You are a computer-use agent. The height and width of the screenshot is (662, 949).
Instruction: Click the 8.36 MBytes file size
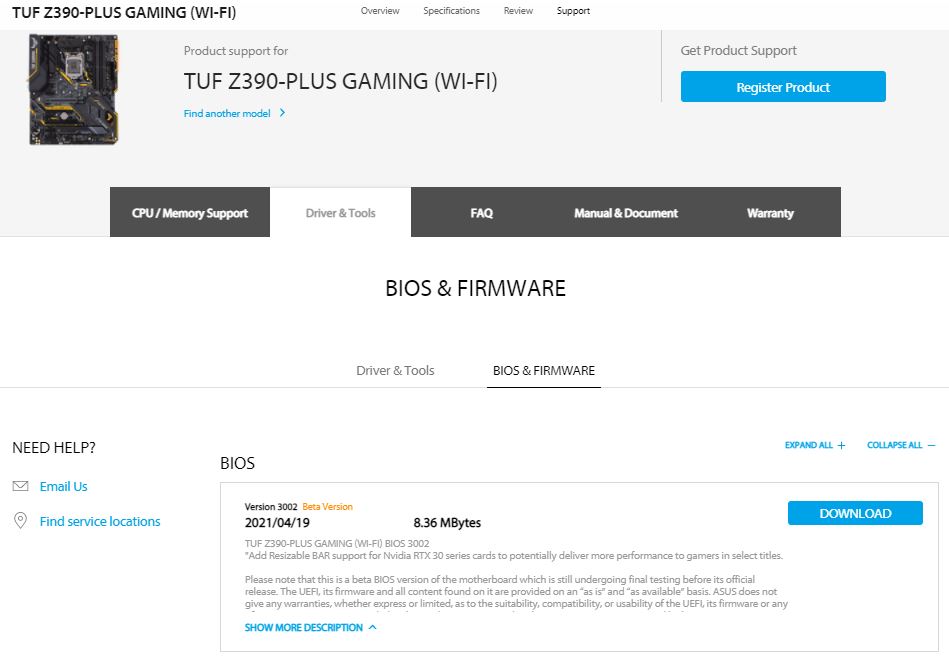(447, 522)
